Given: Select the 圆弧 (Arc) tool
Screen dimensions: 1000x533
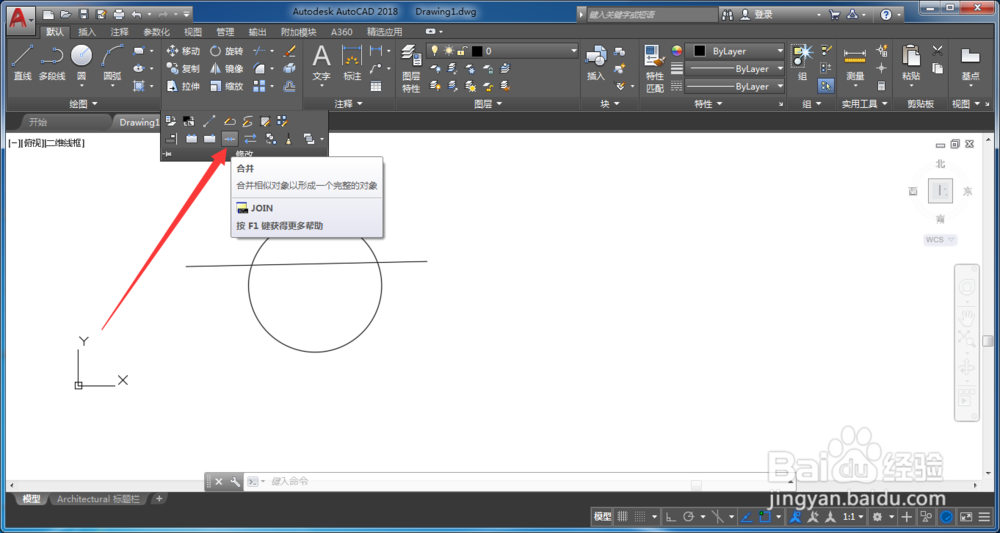Looking at the screenshot, I should click(x=112, y=62).
